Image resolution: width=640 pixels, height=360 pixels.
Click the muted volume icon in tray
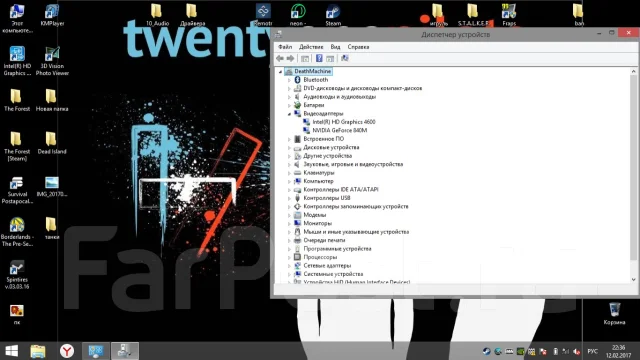click(x=577, y=351)
